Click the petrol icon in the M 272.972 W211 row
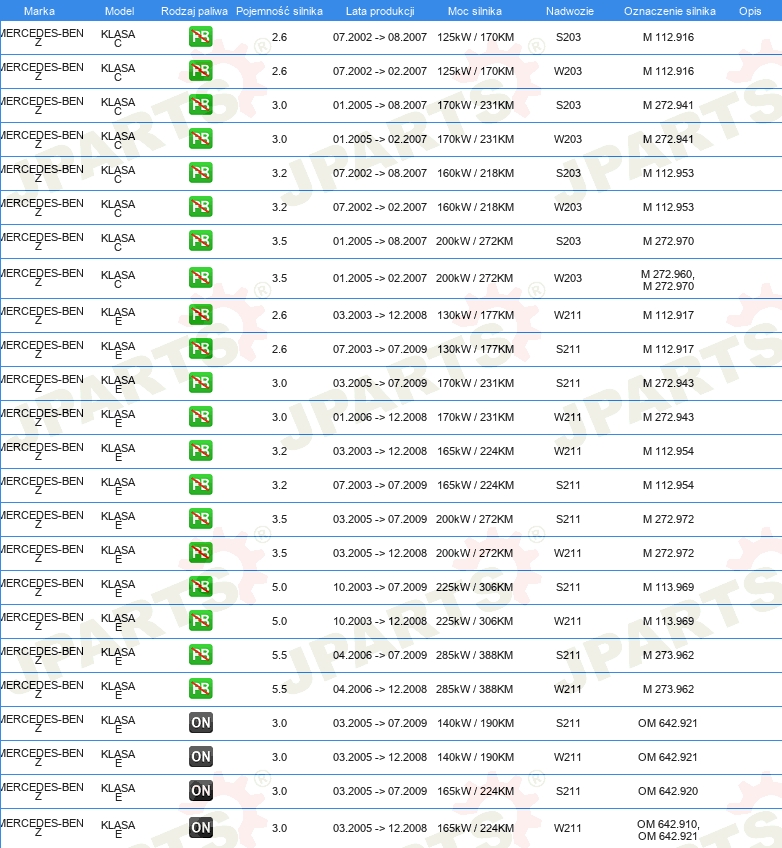Screen dimensions: 782x848 coord(201,553)
